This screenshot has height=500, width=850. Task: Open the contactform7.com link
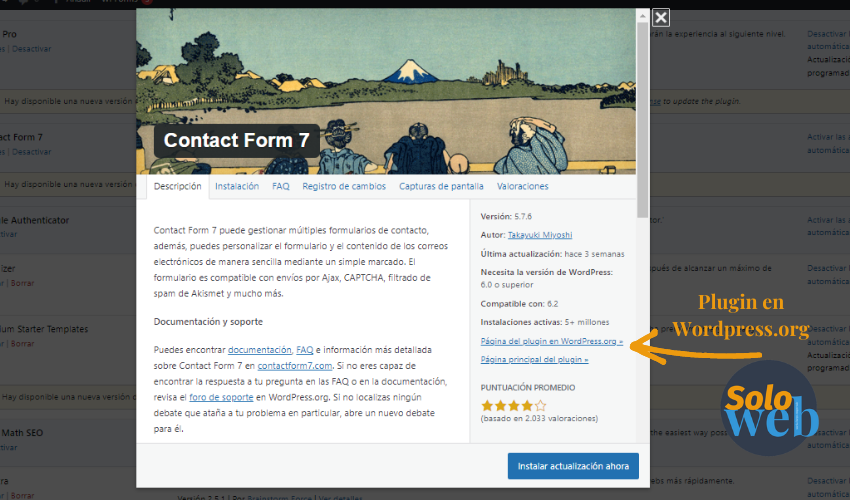click(x=295, y=366)
